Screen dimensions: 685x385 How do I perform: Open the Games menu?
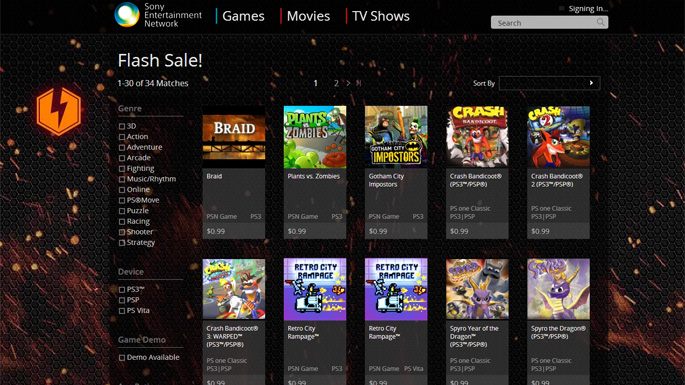tap(243, 16)
